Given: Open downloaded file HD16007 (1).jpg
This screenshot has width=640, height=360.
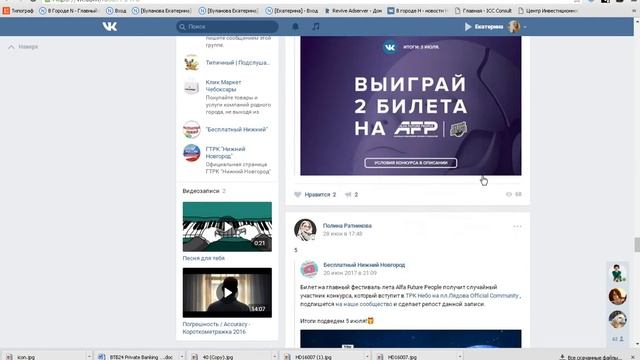Looking at the screenshot, I should pyautogui.click(x=309, y=357).
